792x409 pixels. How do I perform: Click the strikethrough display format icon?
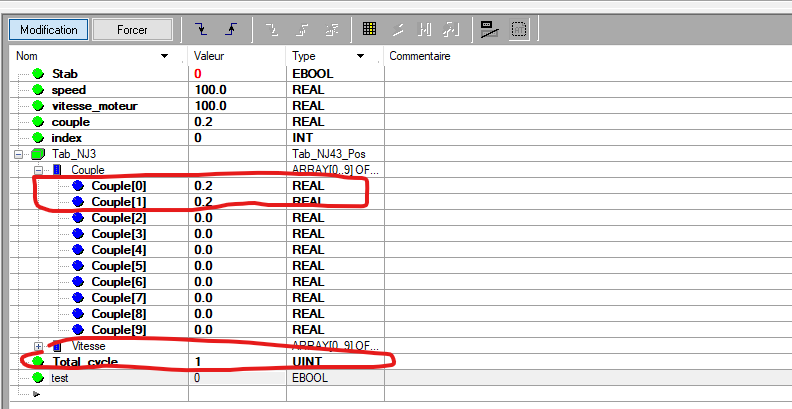pyautogui.click(x=488, y=30)
